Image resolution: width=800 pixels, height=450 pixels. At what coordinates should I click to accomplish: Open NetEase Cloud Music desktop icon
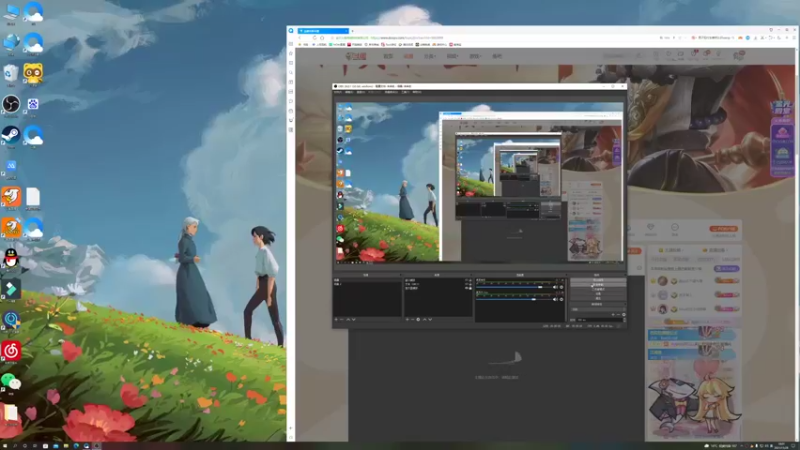[x=11, y=351]
